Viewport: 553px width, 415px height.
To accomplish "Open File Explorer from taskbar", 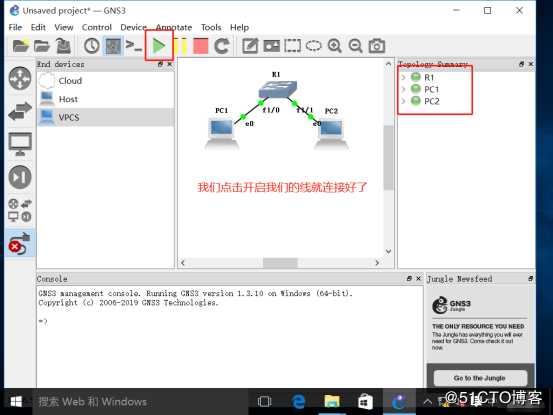I will click(x=332, y=402).
